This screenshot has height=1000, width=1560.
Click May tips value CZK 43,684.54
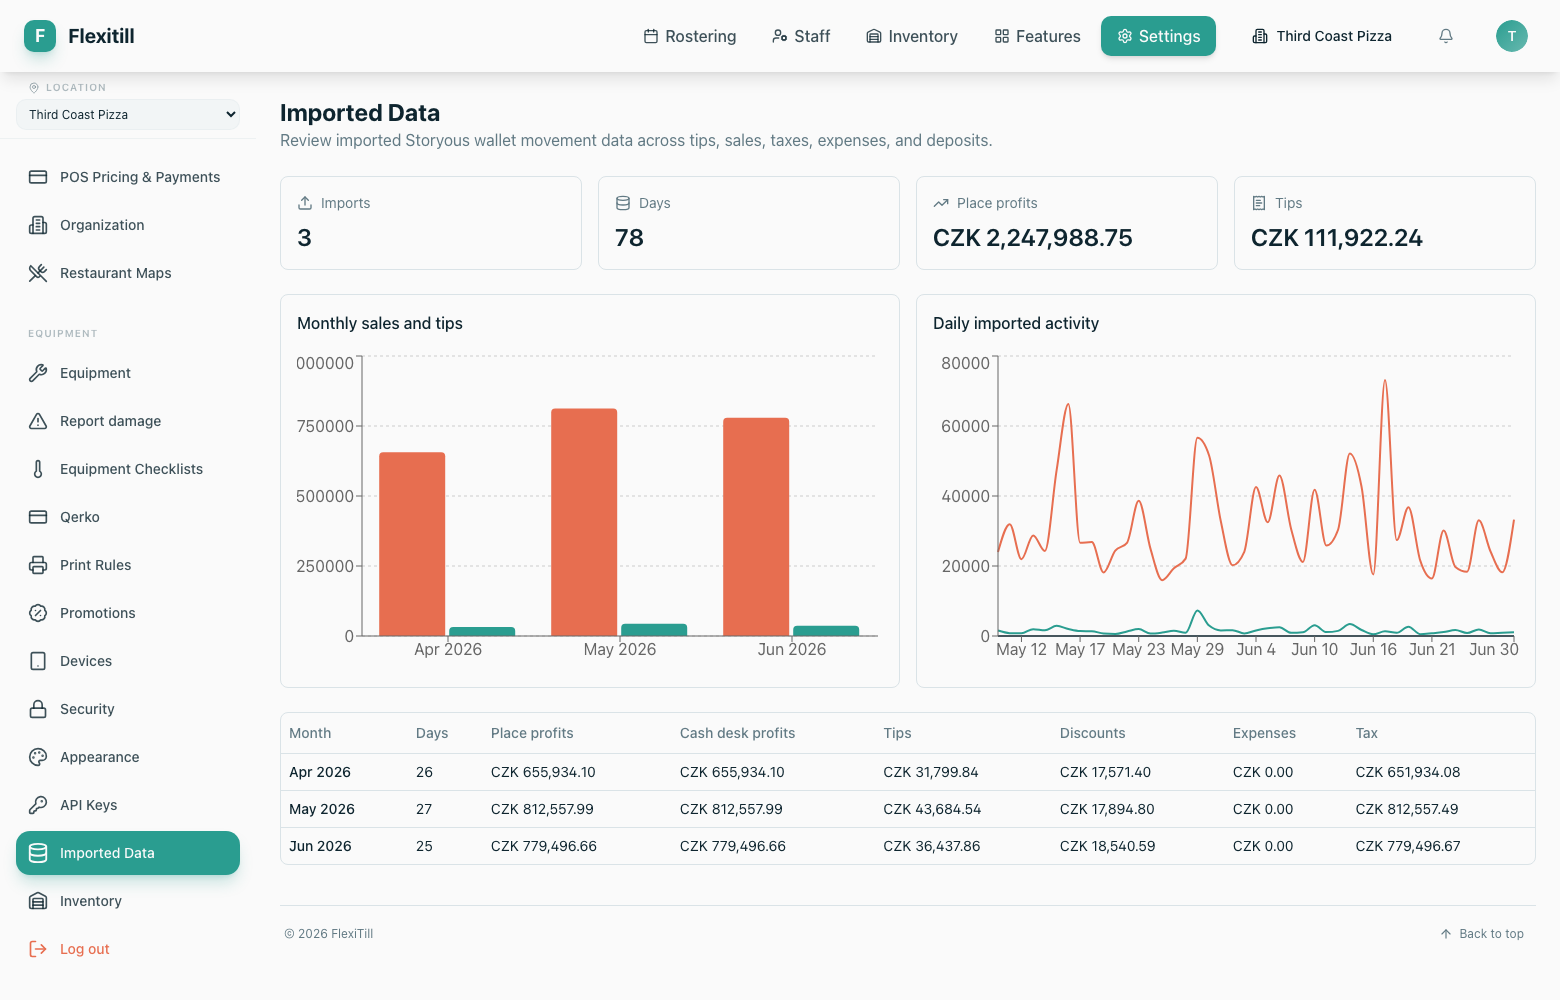pyautogui.click(x=932, y=809)
